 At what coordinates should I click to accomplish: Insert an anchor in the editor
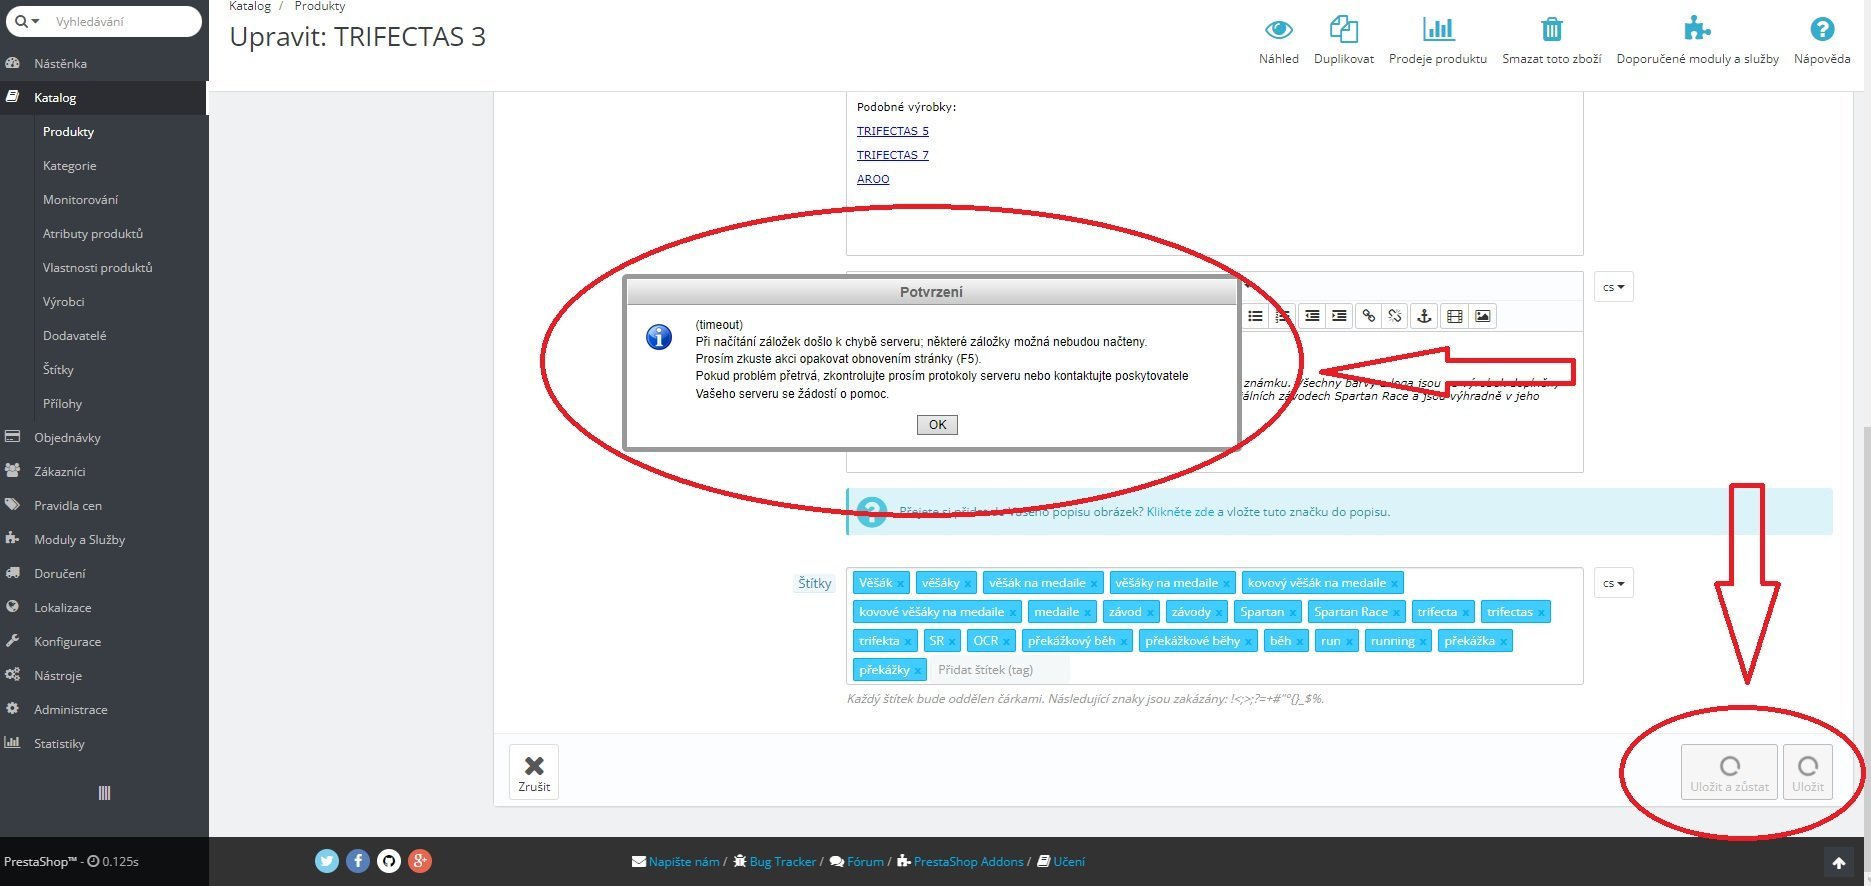click(x=1424, y=316)
